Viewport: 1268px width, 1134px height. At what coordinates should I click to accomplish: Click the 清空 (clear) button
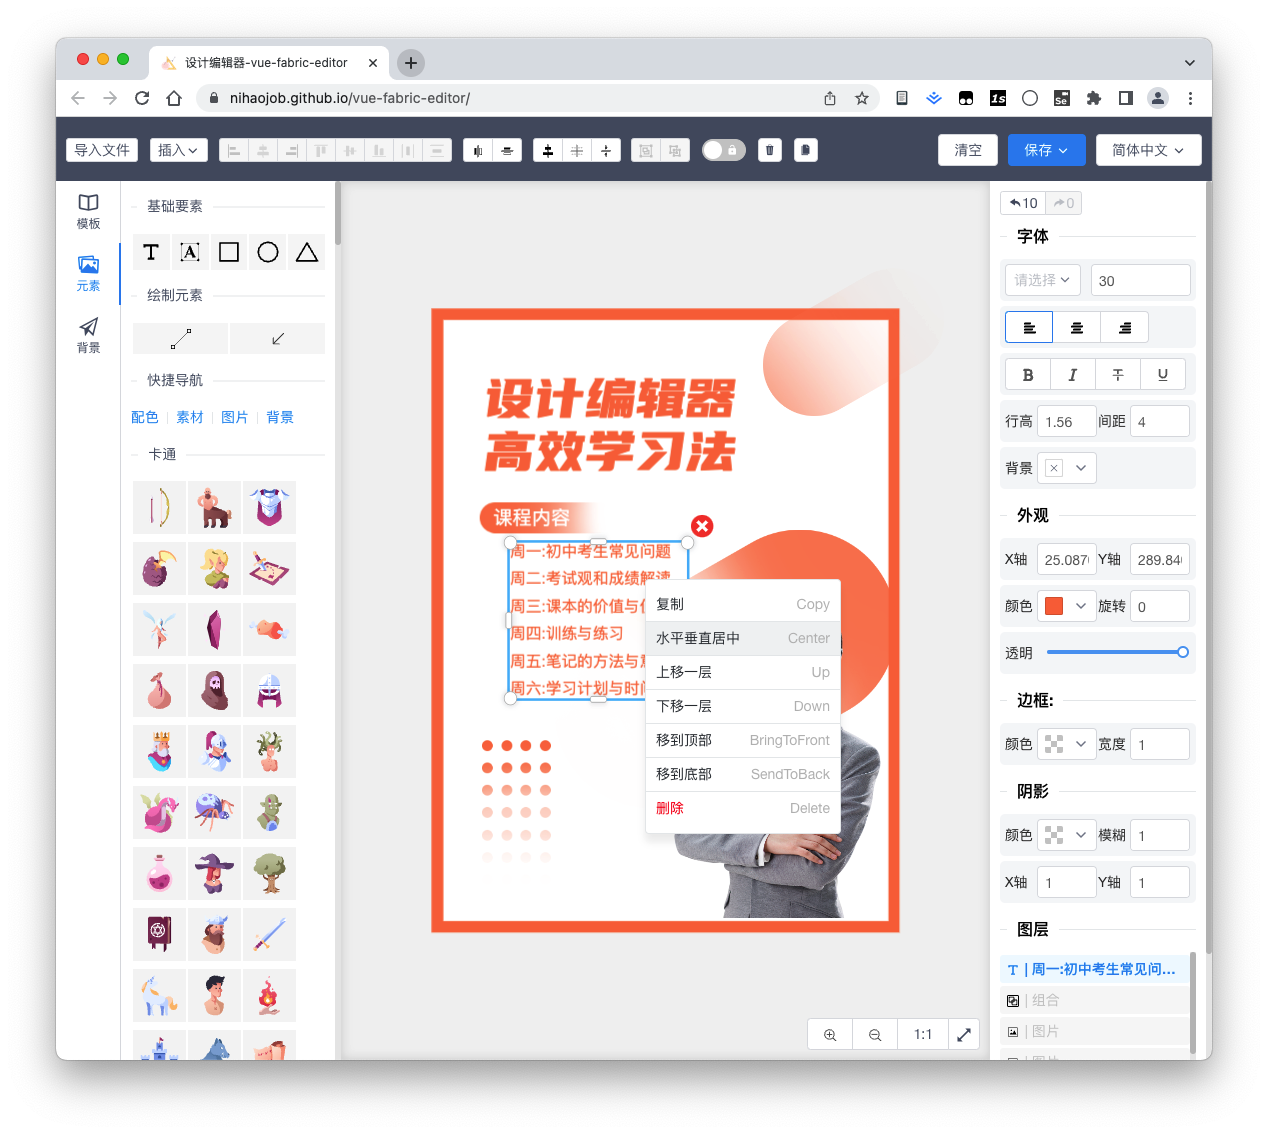[x=967, y=149]
